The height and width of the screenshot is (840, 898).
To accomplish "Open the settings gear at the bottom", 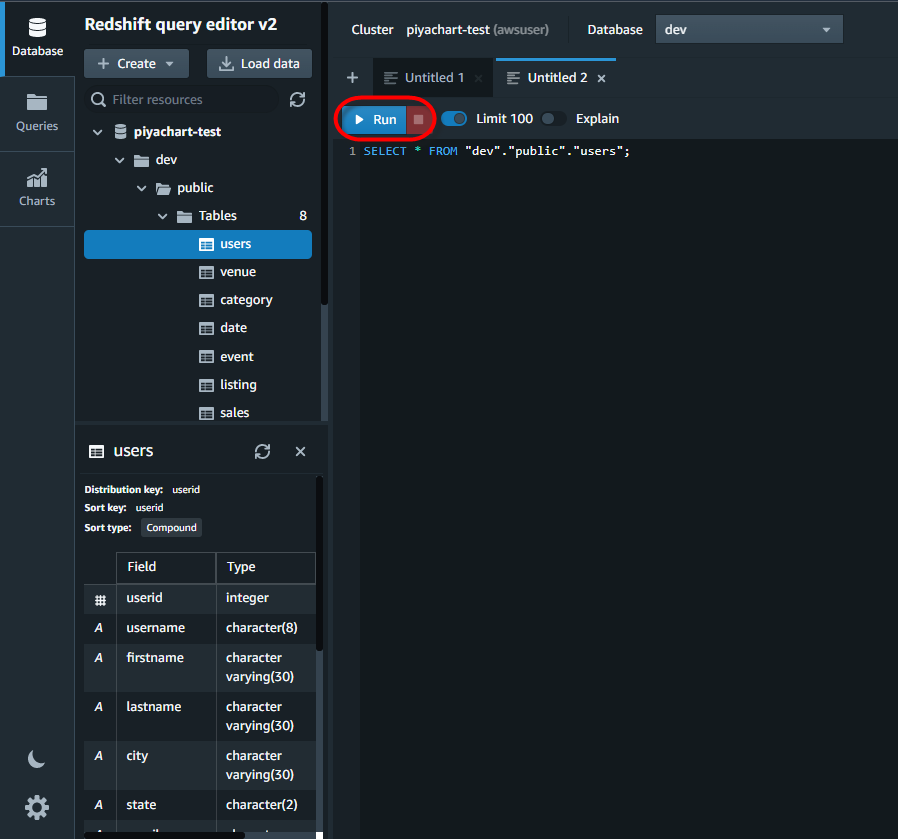I will [36, 807].
